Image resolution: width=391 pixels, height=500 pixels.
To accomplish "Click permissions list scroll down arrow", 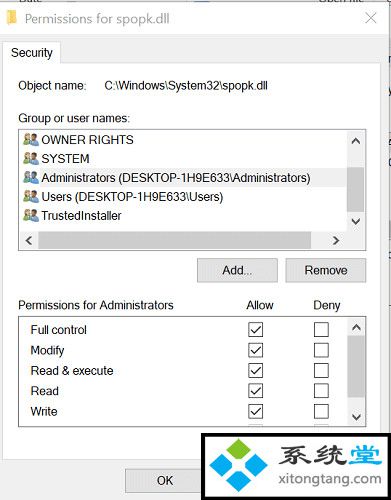I will tap(356, 417).
